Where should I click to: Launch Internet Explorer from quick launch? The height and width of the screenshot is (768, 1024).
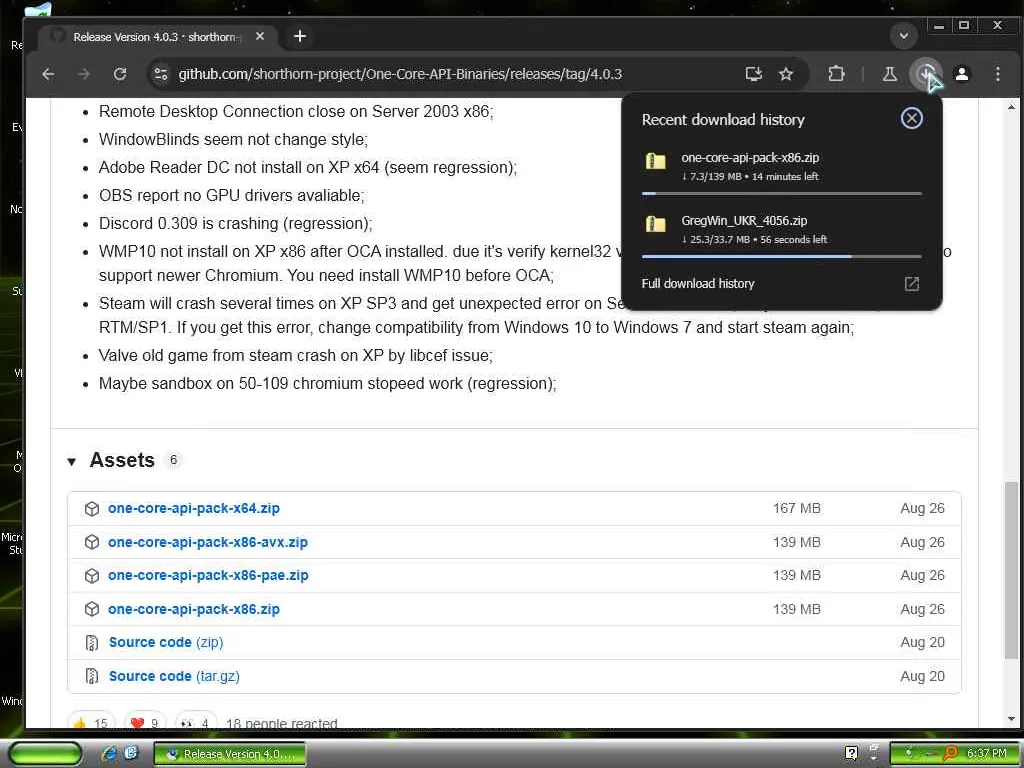point(110,753)
